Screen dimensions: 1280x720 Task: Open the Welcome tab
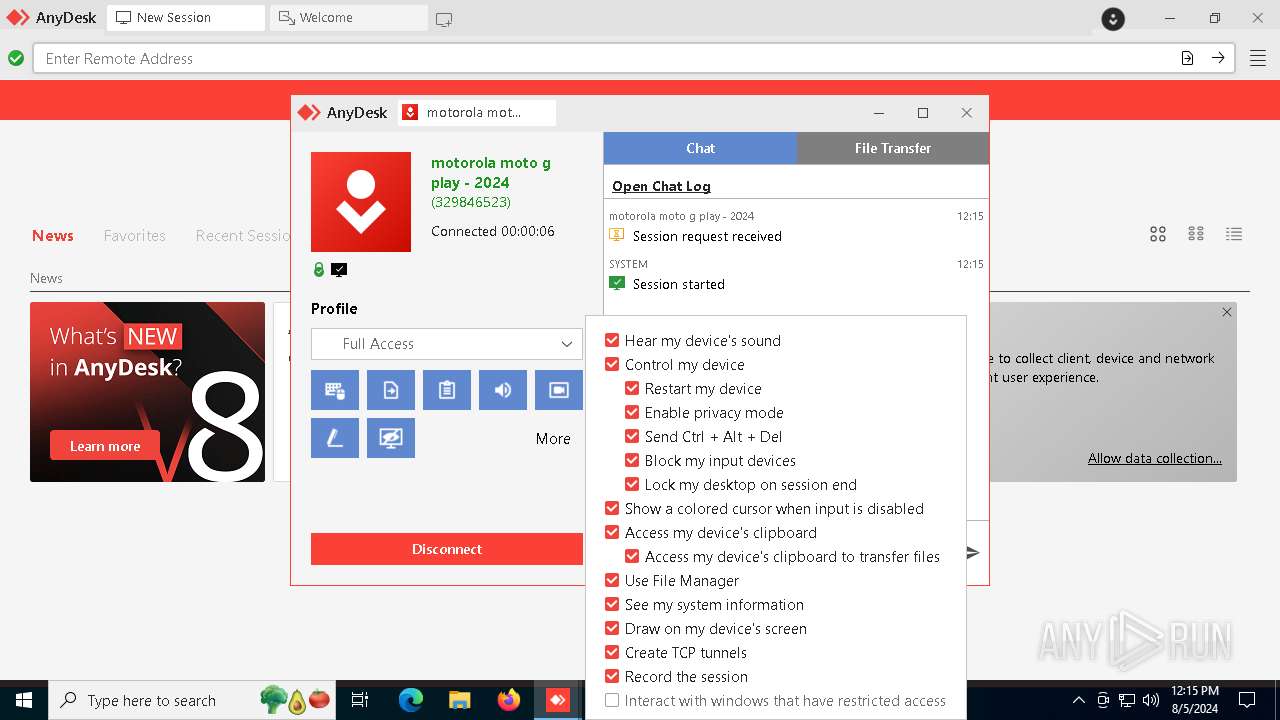348,18
